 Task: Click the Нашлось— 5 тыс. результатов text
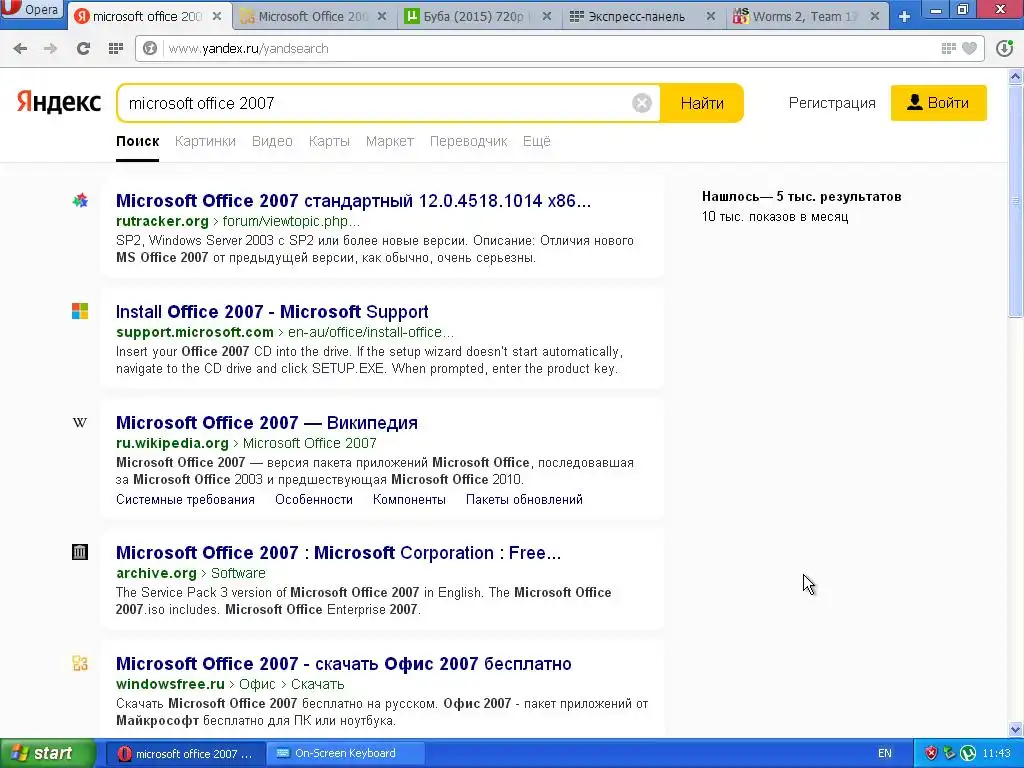[x=801, y=197]
